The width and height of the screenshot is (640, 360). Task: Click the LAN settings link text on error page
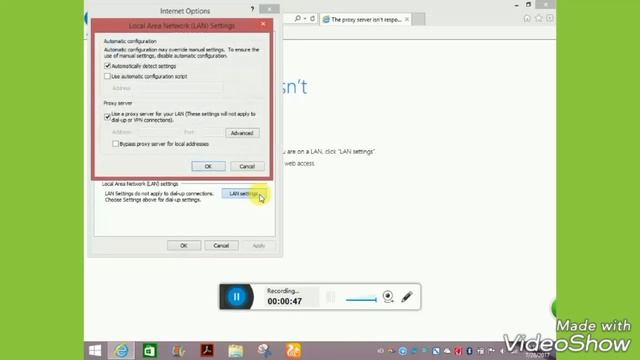(x=356, y=152)
